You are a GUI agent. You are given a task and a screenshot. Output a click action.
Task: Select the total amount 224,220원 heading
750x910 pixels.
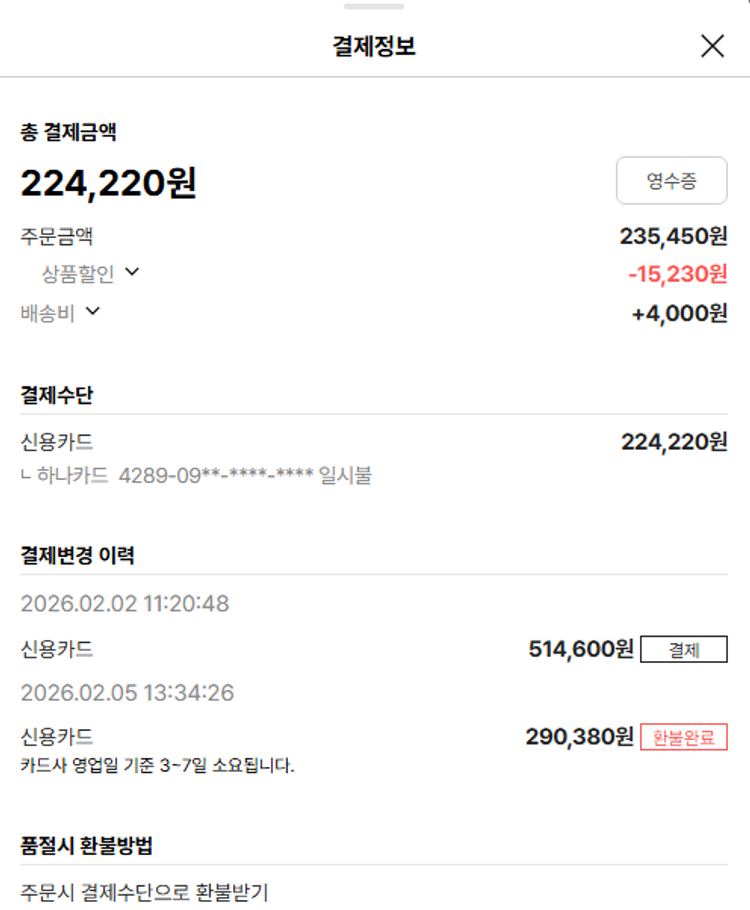109,183
